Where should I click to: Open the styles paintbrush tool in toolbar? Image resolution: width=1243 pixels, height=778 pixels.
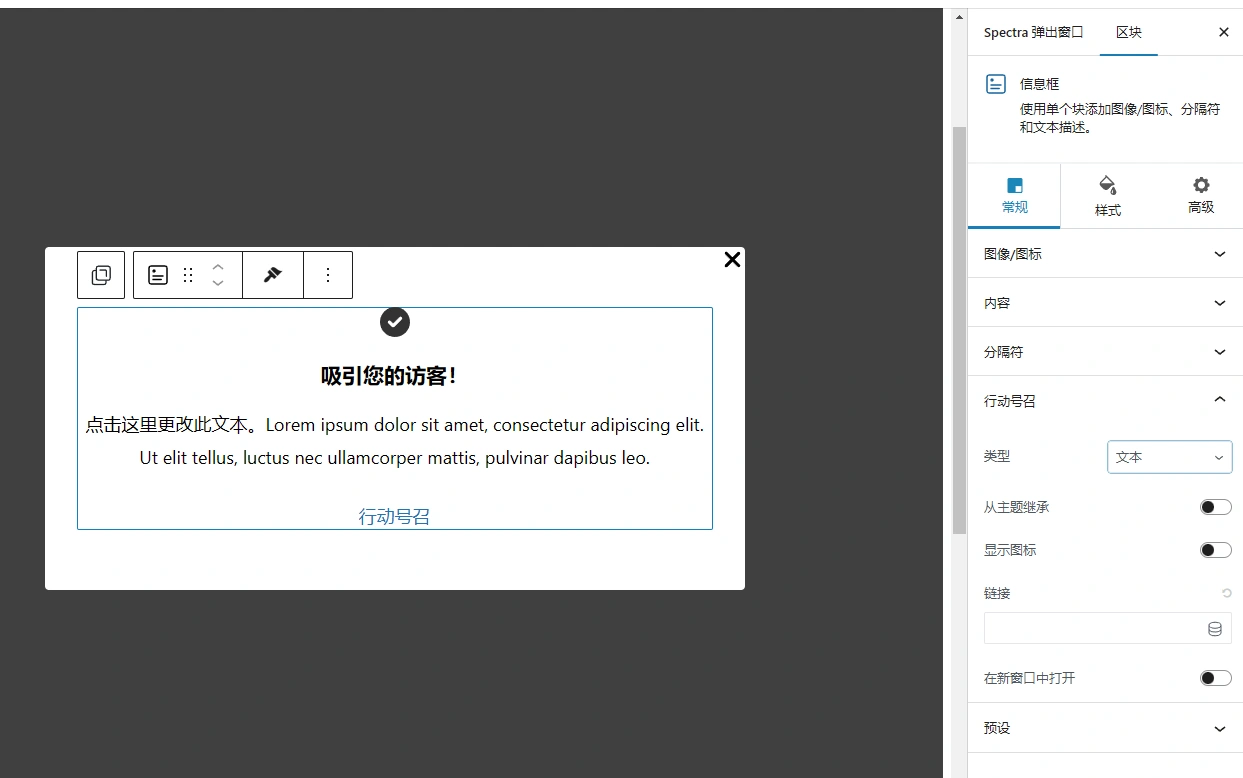(x=271, y=275)
